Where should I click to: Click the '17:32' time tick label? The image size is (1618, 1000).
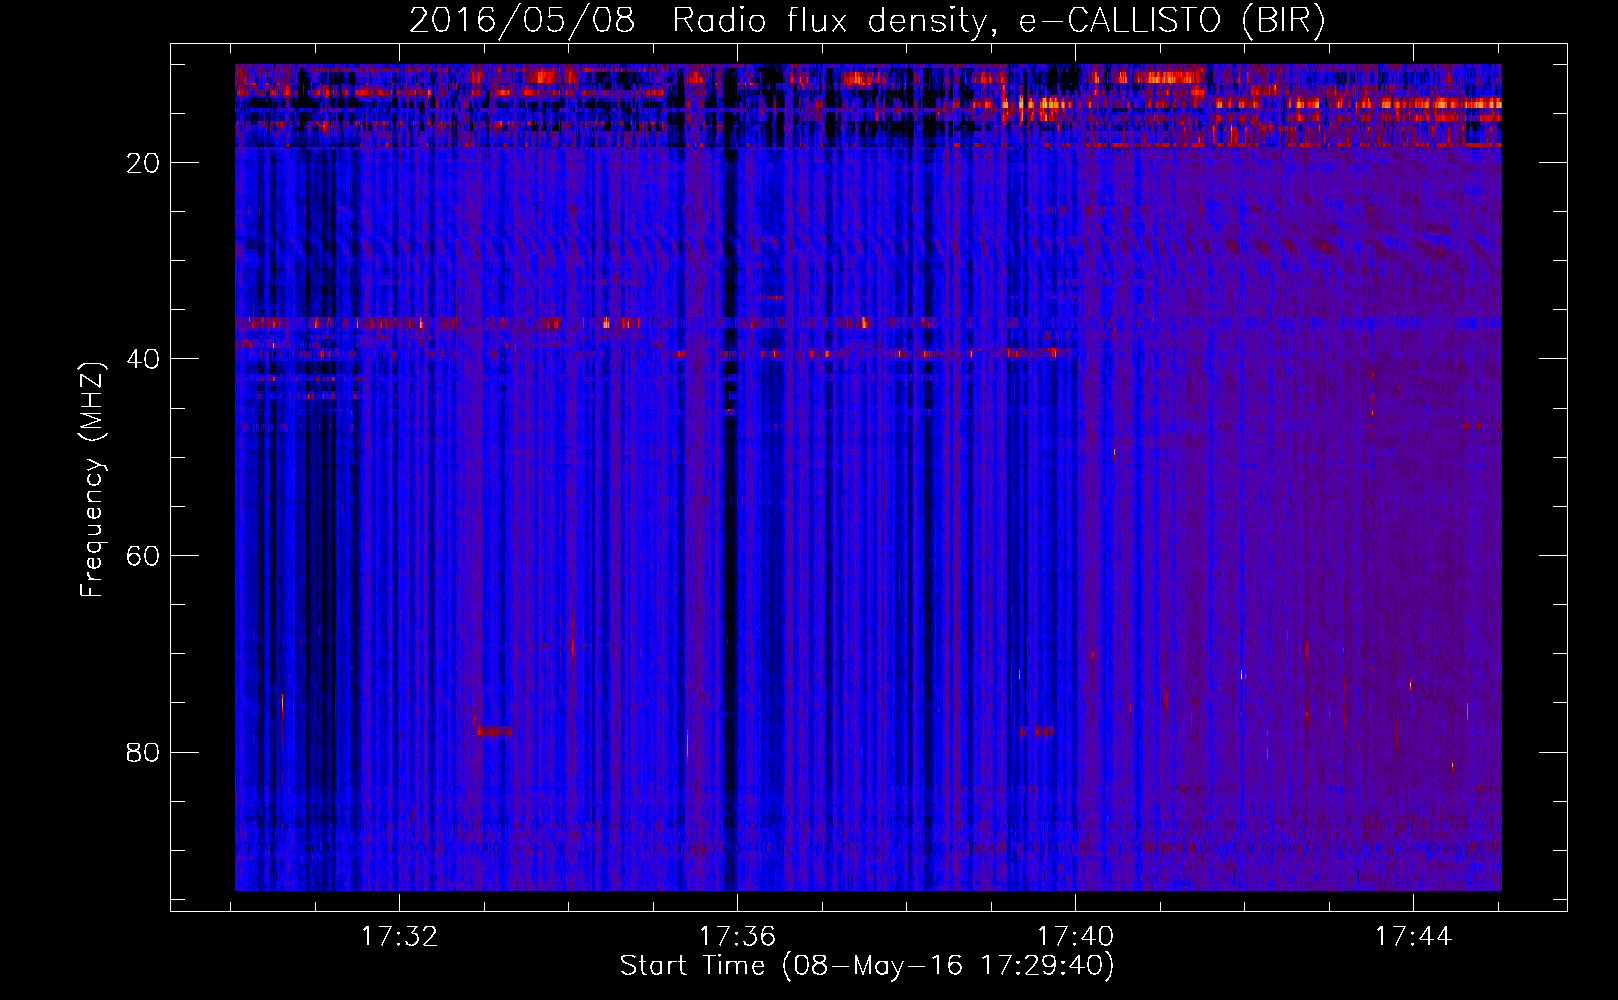pos(399,937)
